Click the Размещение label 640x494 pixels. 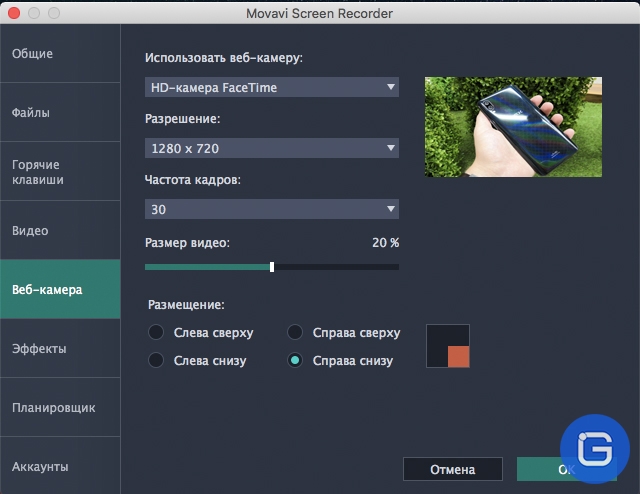coord(186,305)
